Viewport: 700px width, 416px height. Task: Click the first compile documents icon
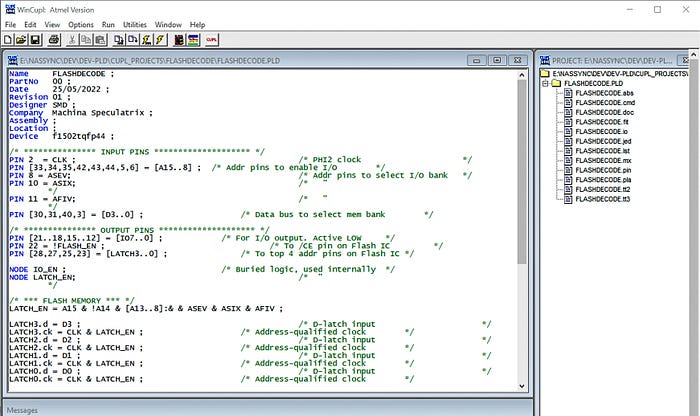tap(119, 40)
